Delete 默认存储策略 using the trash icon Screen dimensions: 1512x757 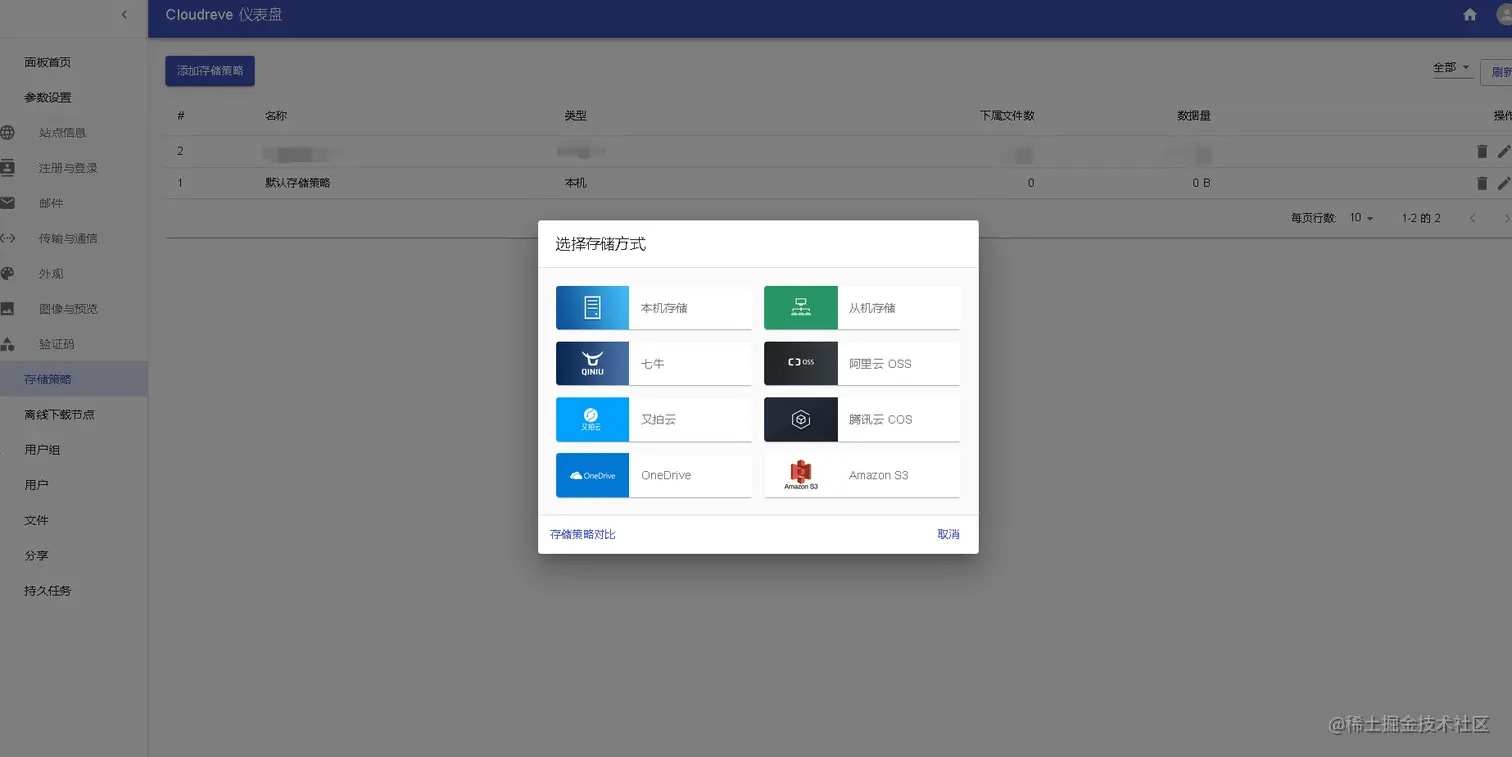point(1483,183)
